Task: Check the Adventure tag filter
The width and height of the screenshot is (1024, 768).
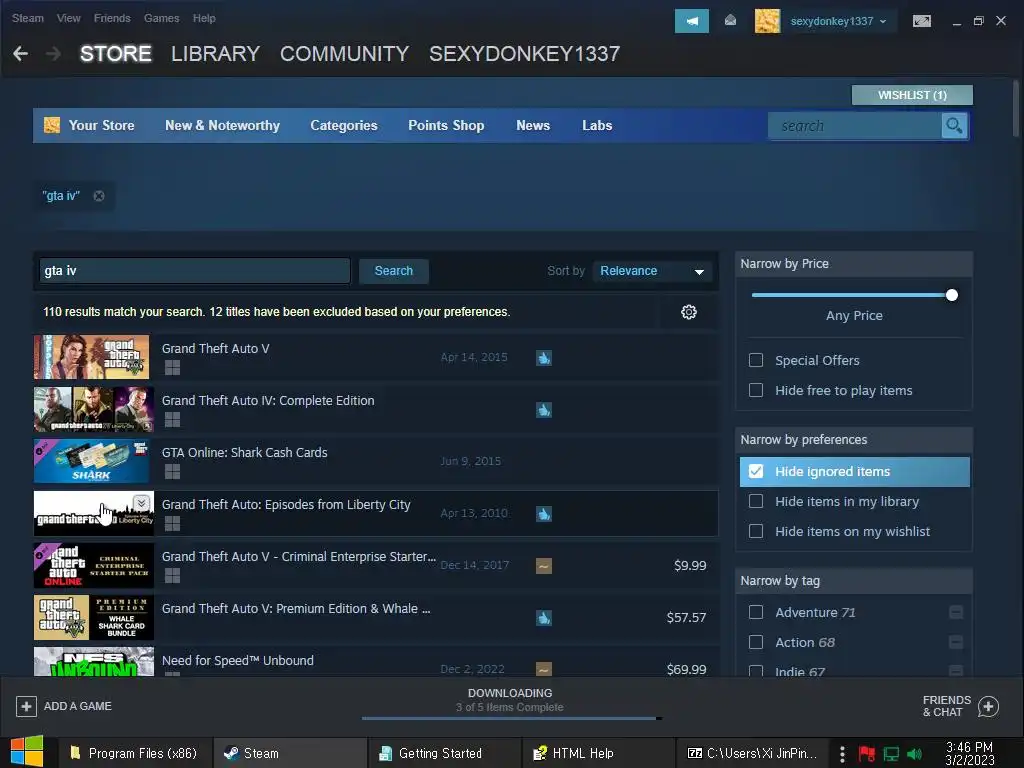Action: pyautogui.click(x=756, y=612)
